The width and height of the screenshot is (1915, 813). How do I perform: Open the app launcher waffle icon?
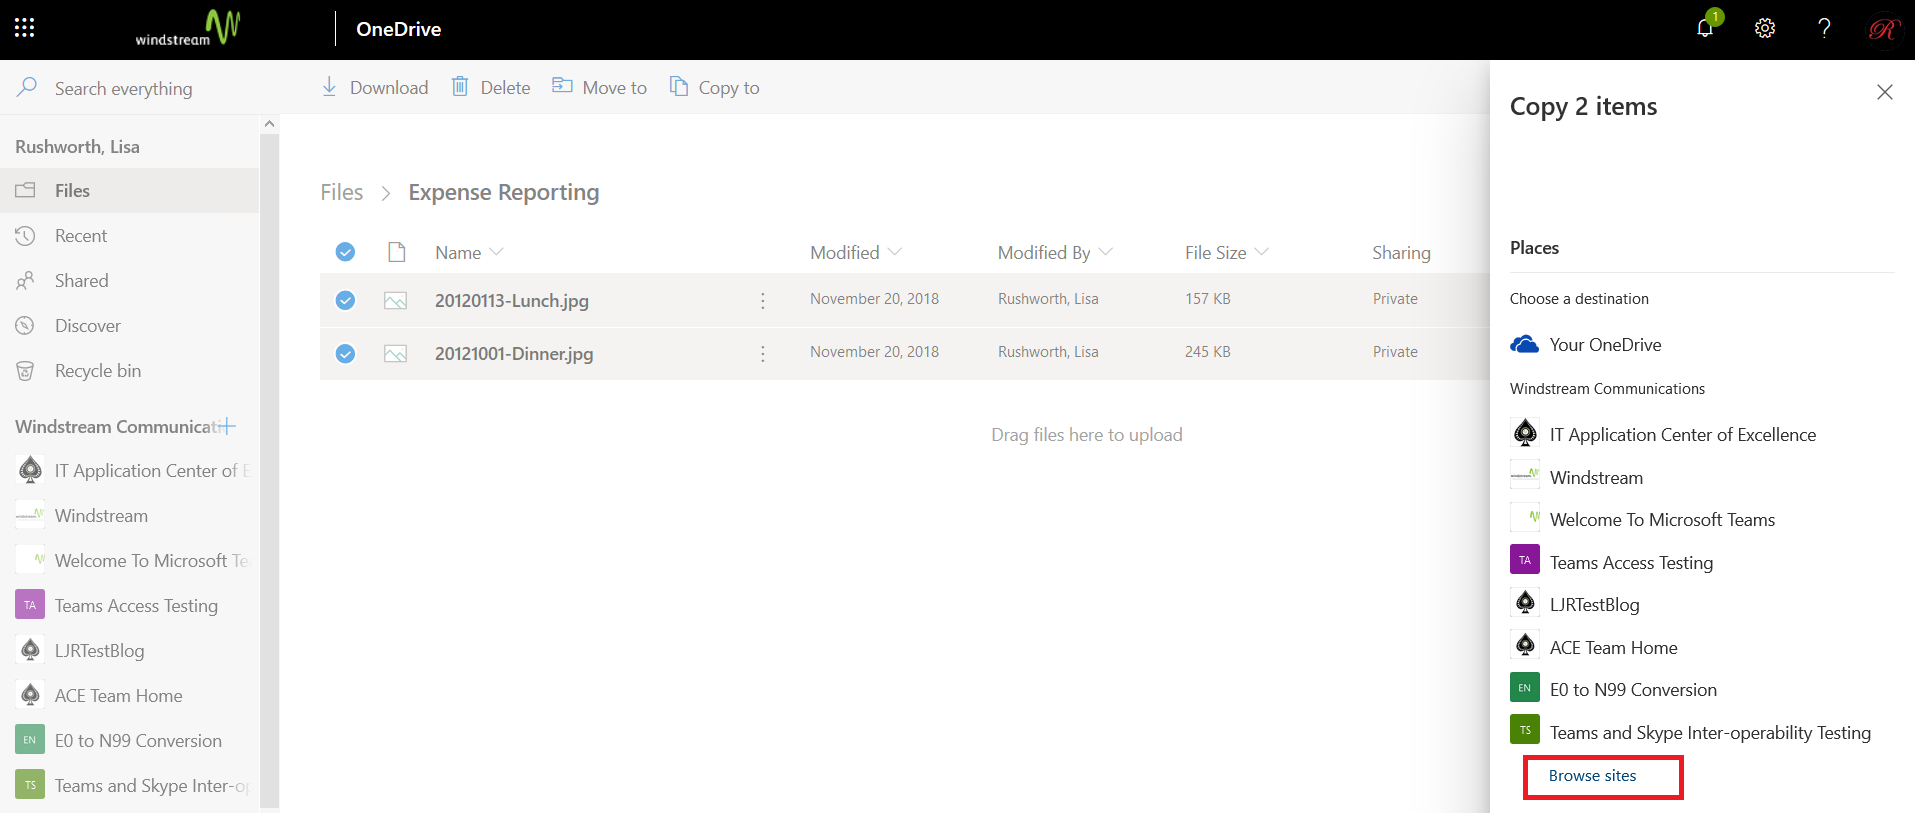pyautogui.click(x=25, y=28)
